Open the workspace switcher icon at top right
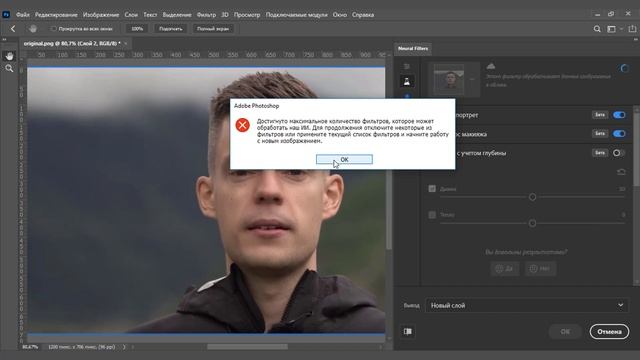This screenshot has width=640, height=360. pos(611,29)
